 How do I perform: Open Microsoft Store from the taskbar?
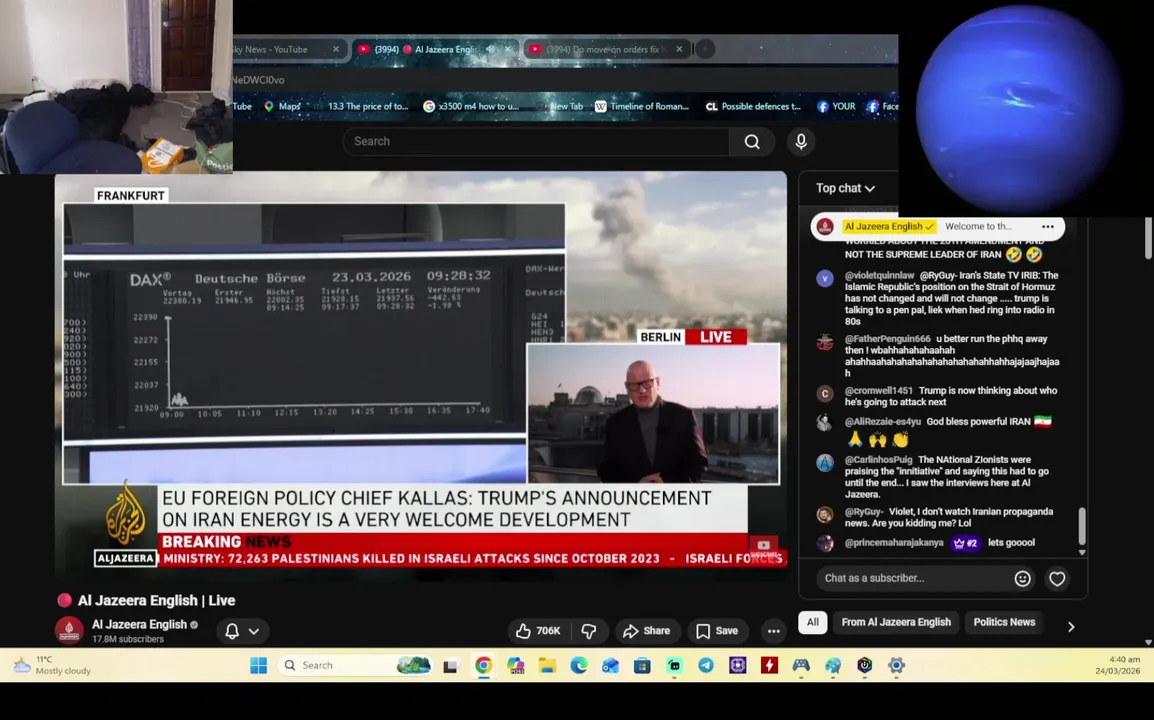click(x=642, y=666)
